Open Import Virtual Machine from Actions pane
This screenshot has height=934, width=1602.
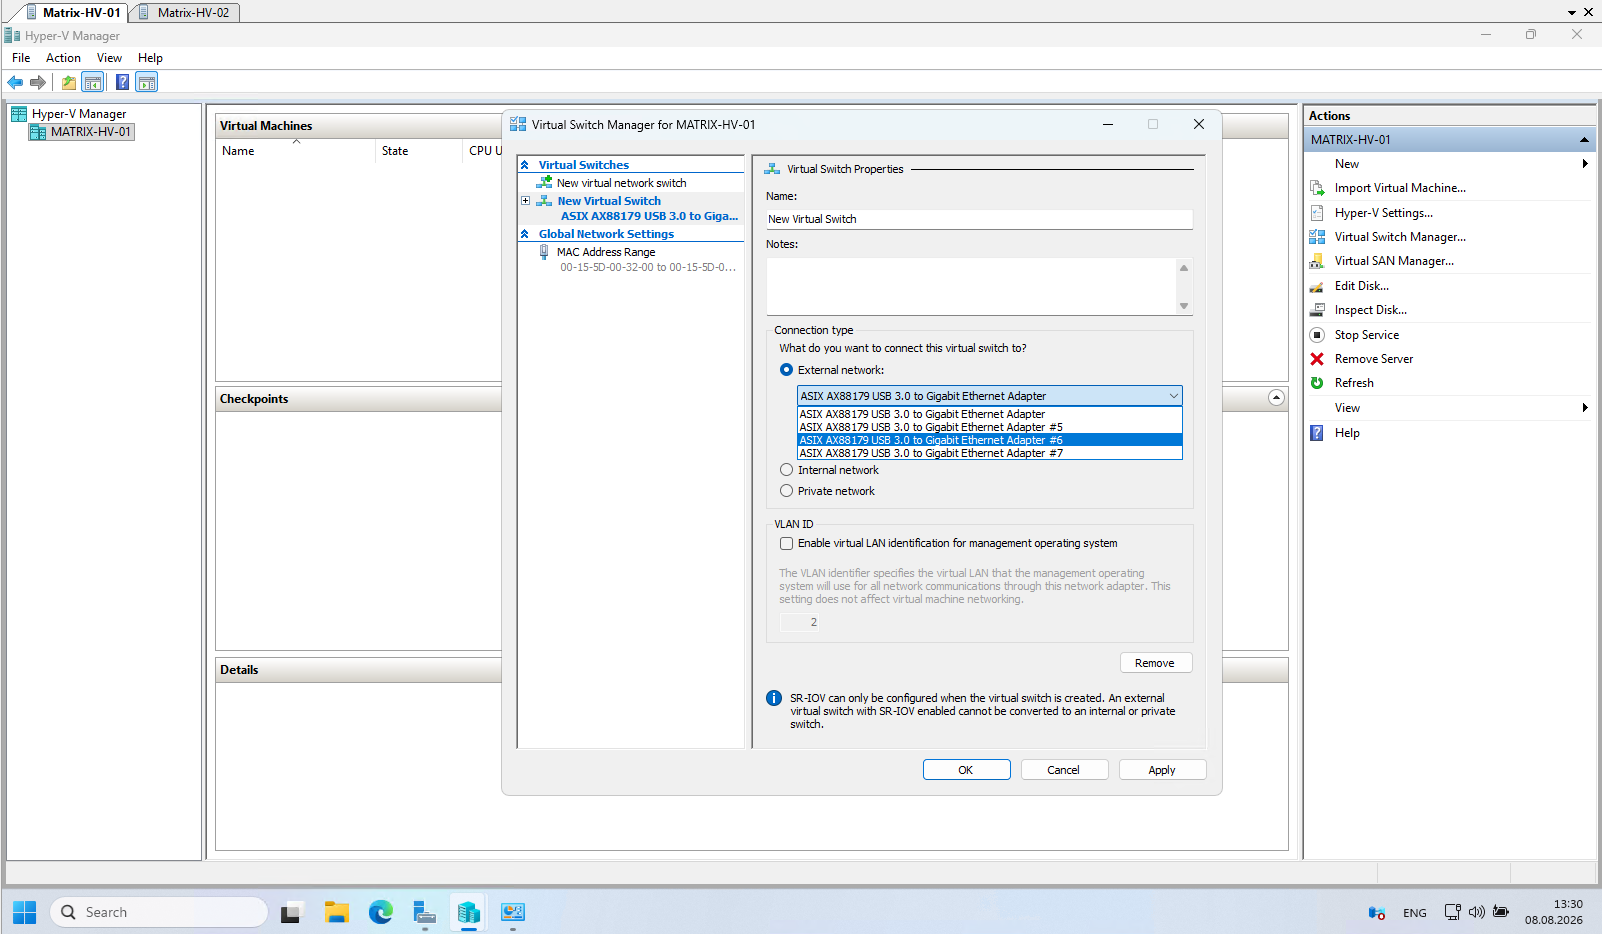[1400, 188]
